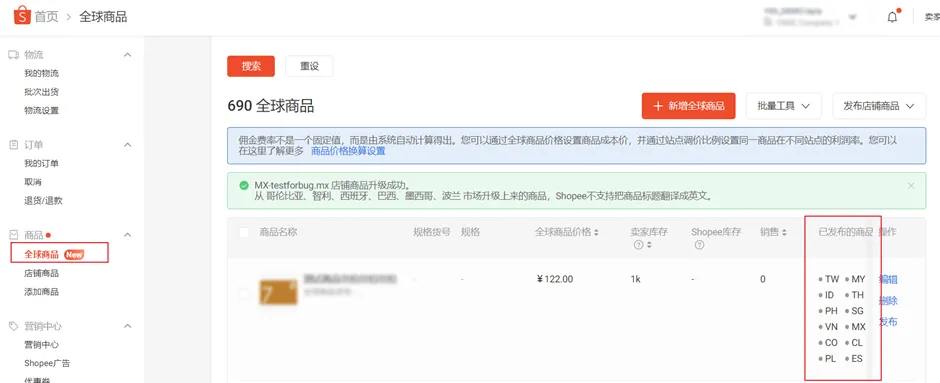The image size is (940, 383).
Task: Open 我的订单 in the sidebar
Action: pos(41,164)
